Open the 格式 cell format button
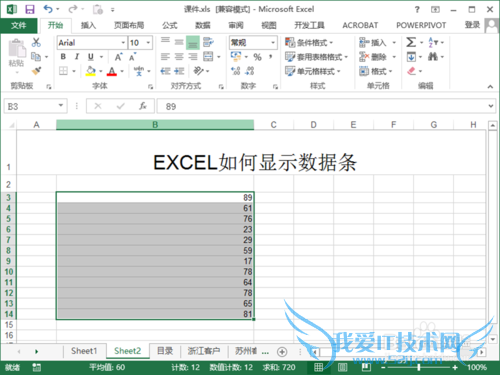 pos(376,71)
